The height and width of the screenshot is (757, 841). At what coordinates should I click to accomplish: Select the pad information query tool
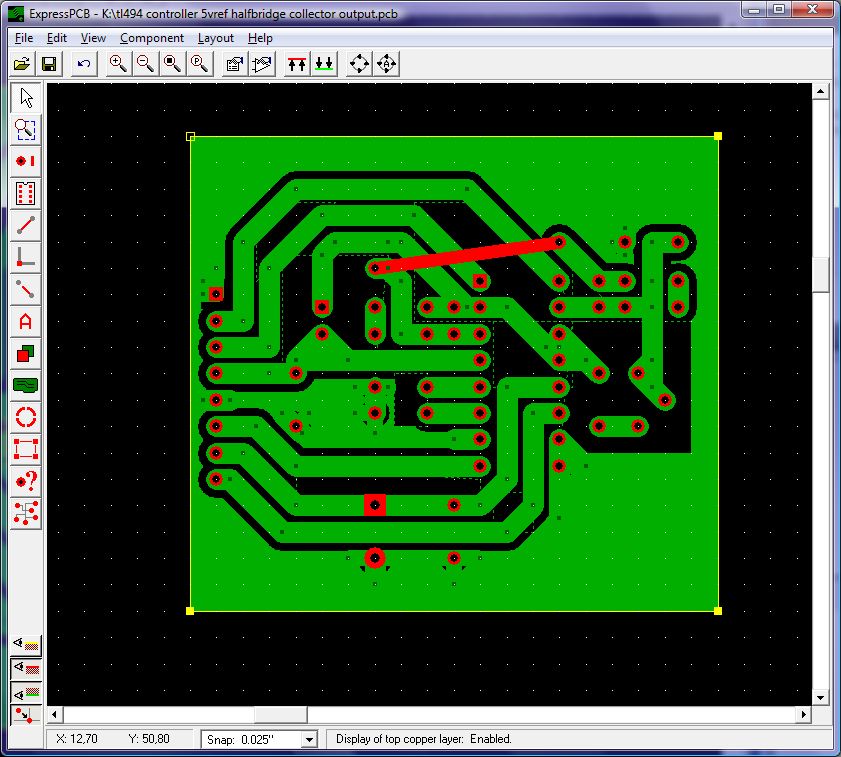pos(26,481)
